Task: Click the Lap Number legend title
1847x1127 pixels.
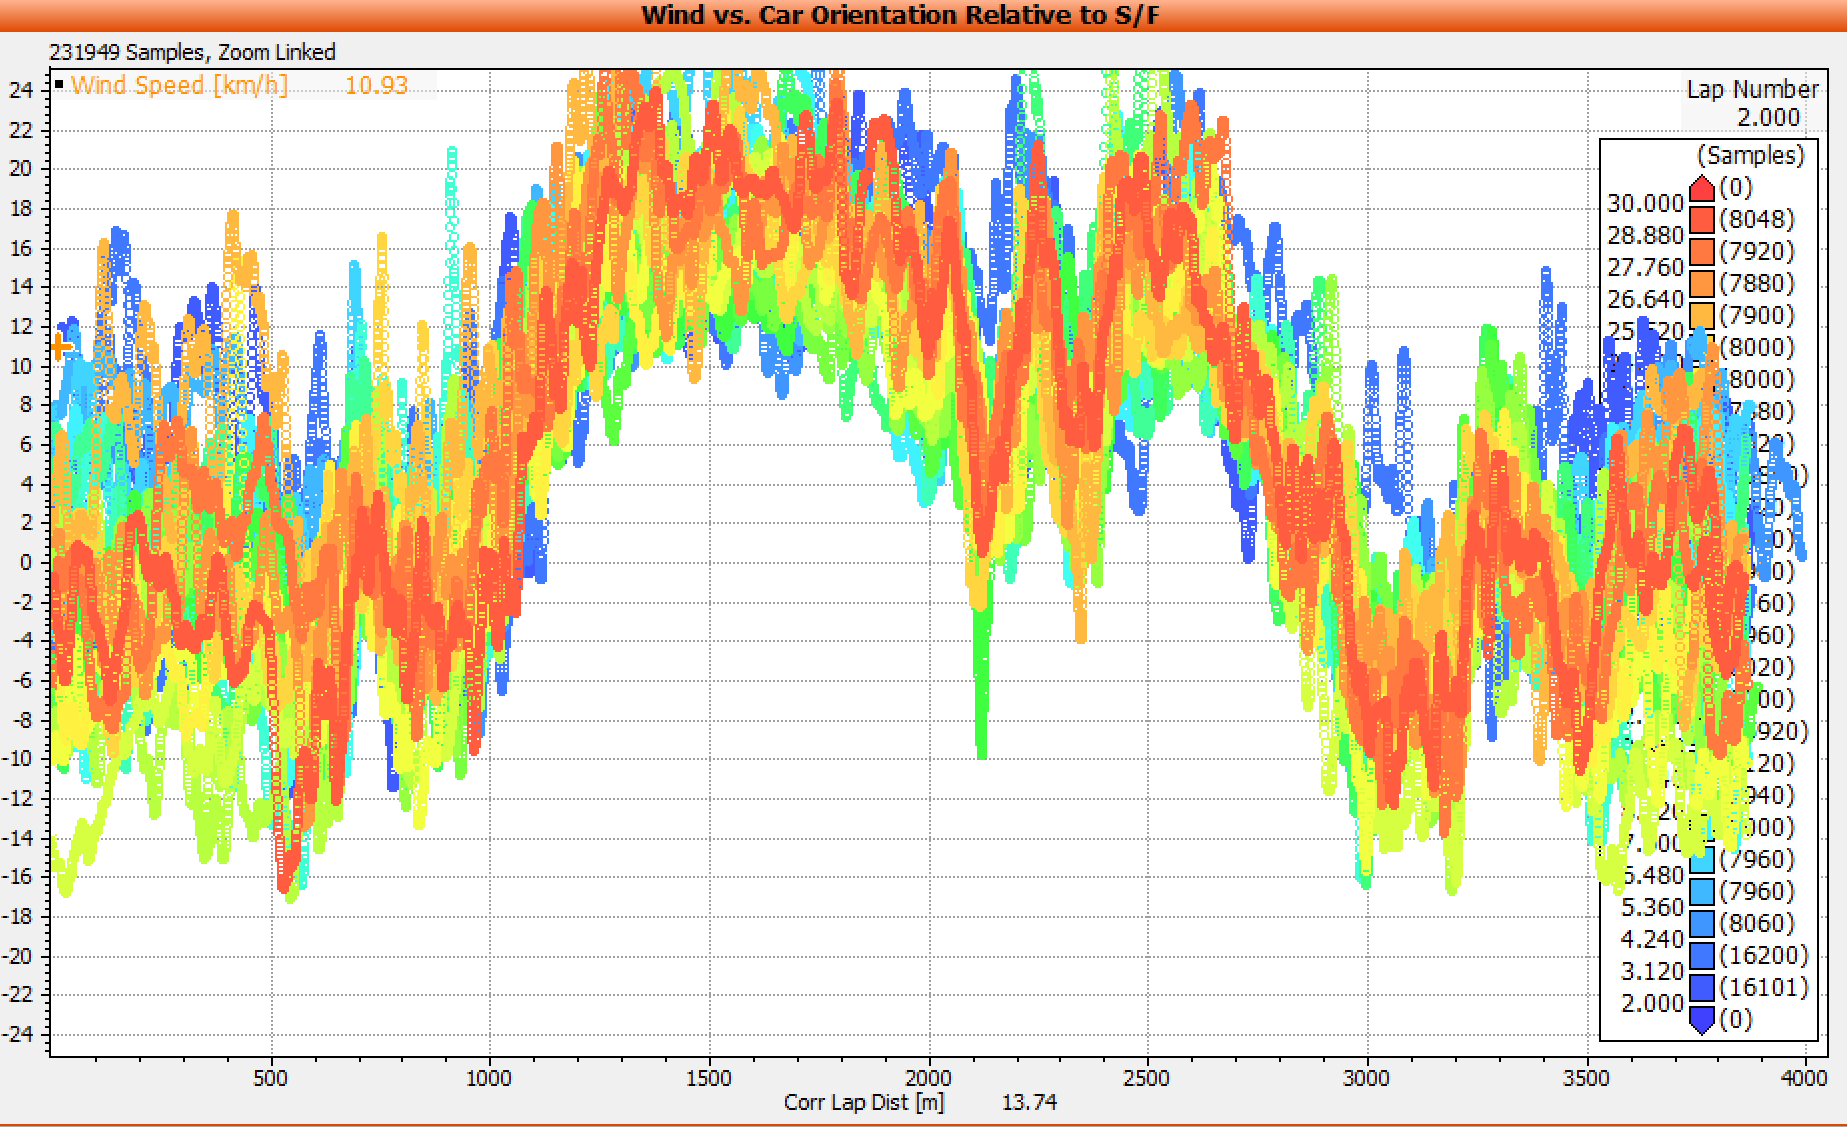Action: click(1752, 89)
